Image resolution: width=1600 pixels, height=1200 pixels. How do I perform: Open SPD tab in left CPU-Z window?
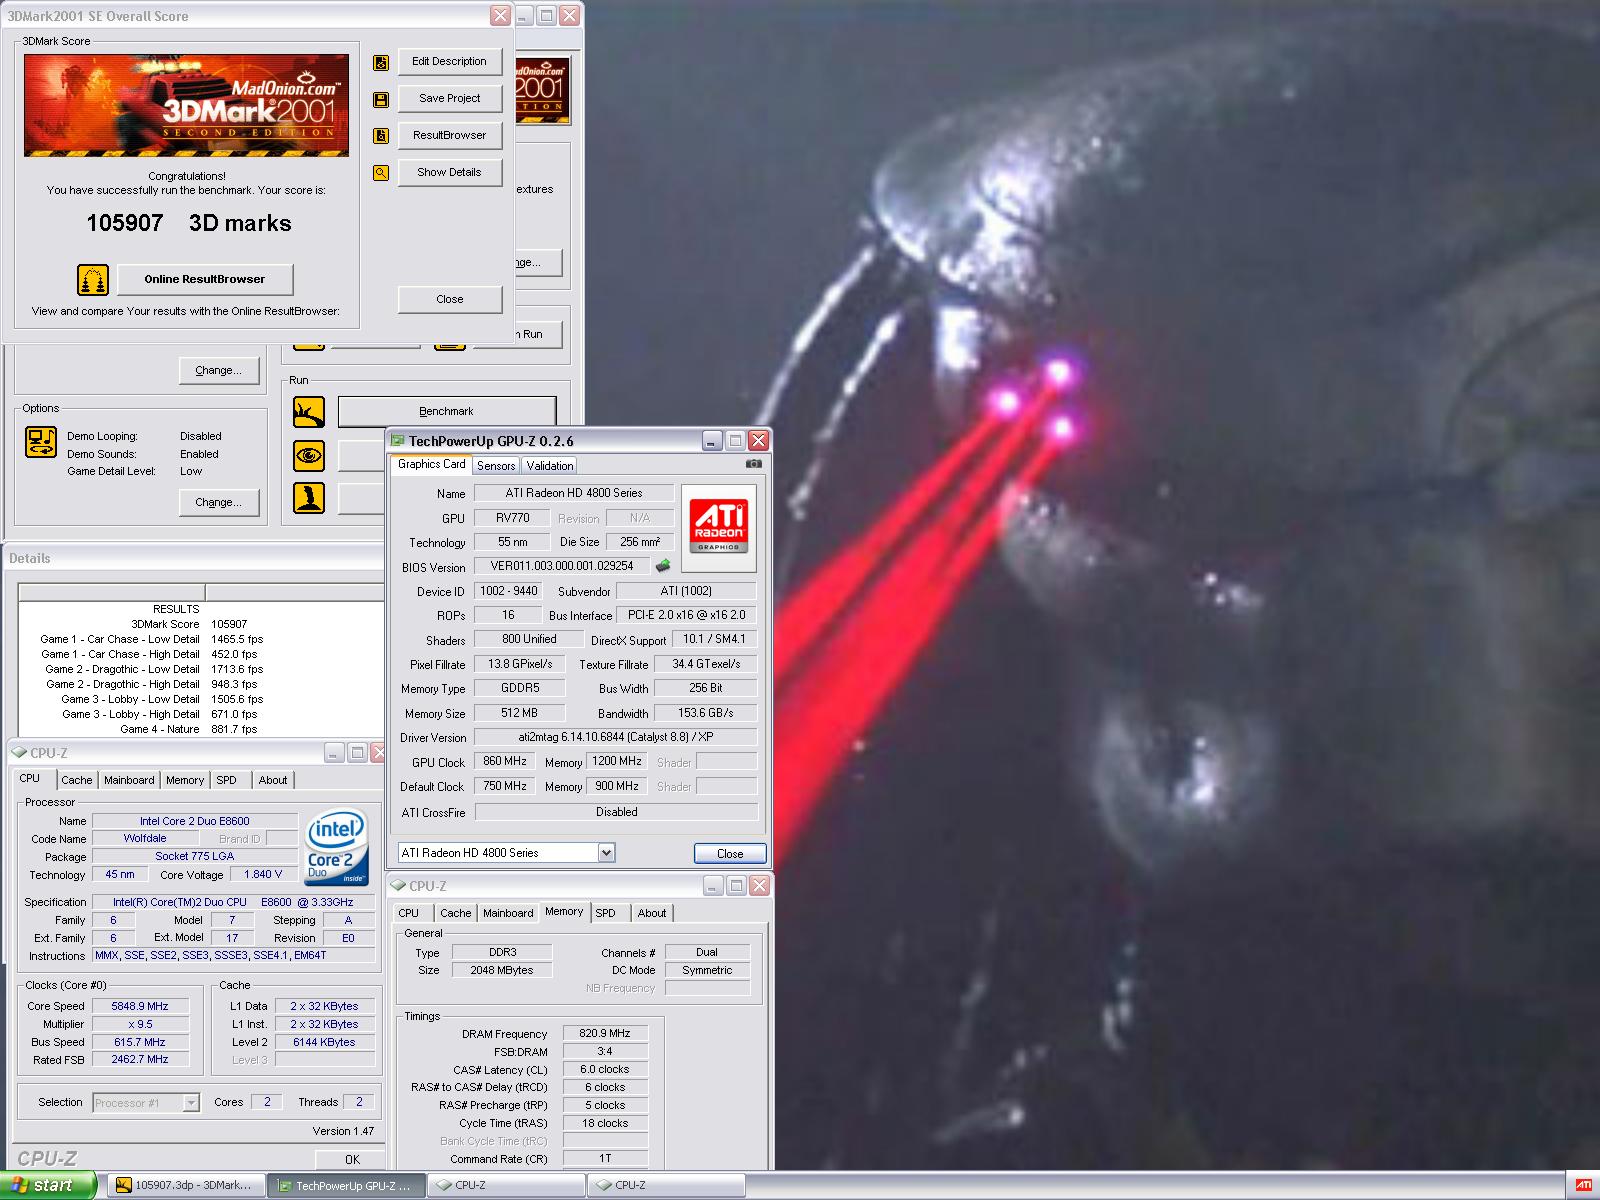pos(227,780)
